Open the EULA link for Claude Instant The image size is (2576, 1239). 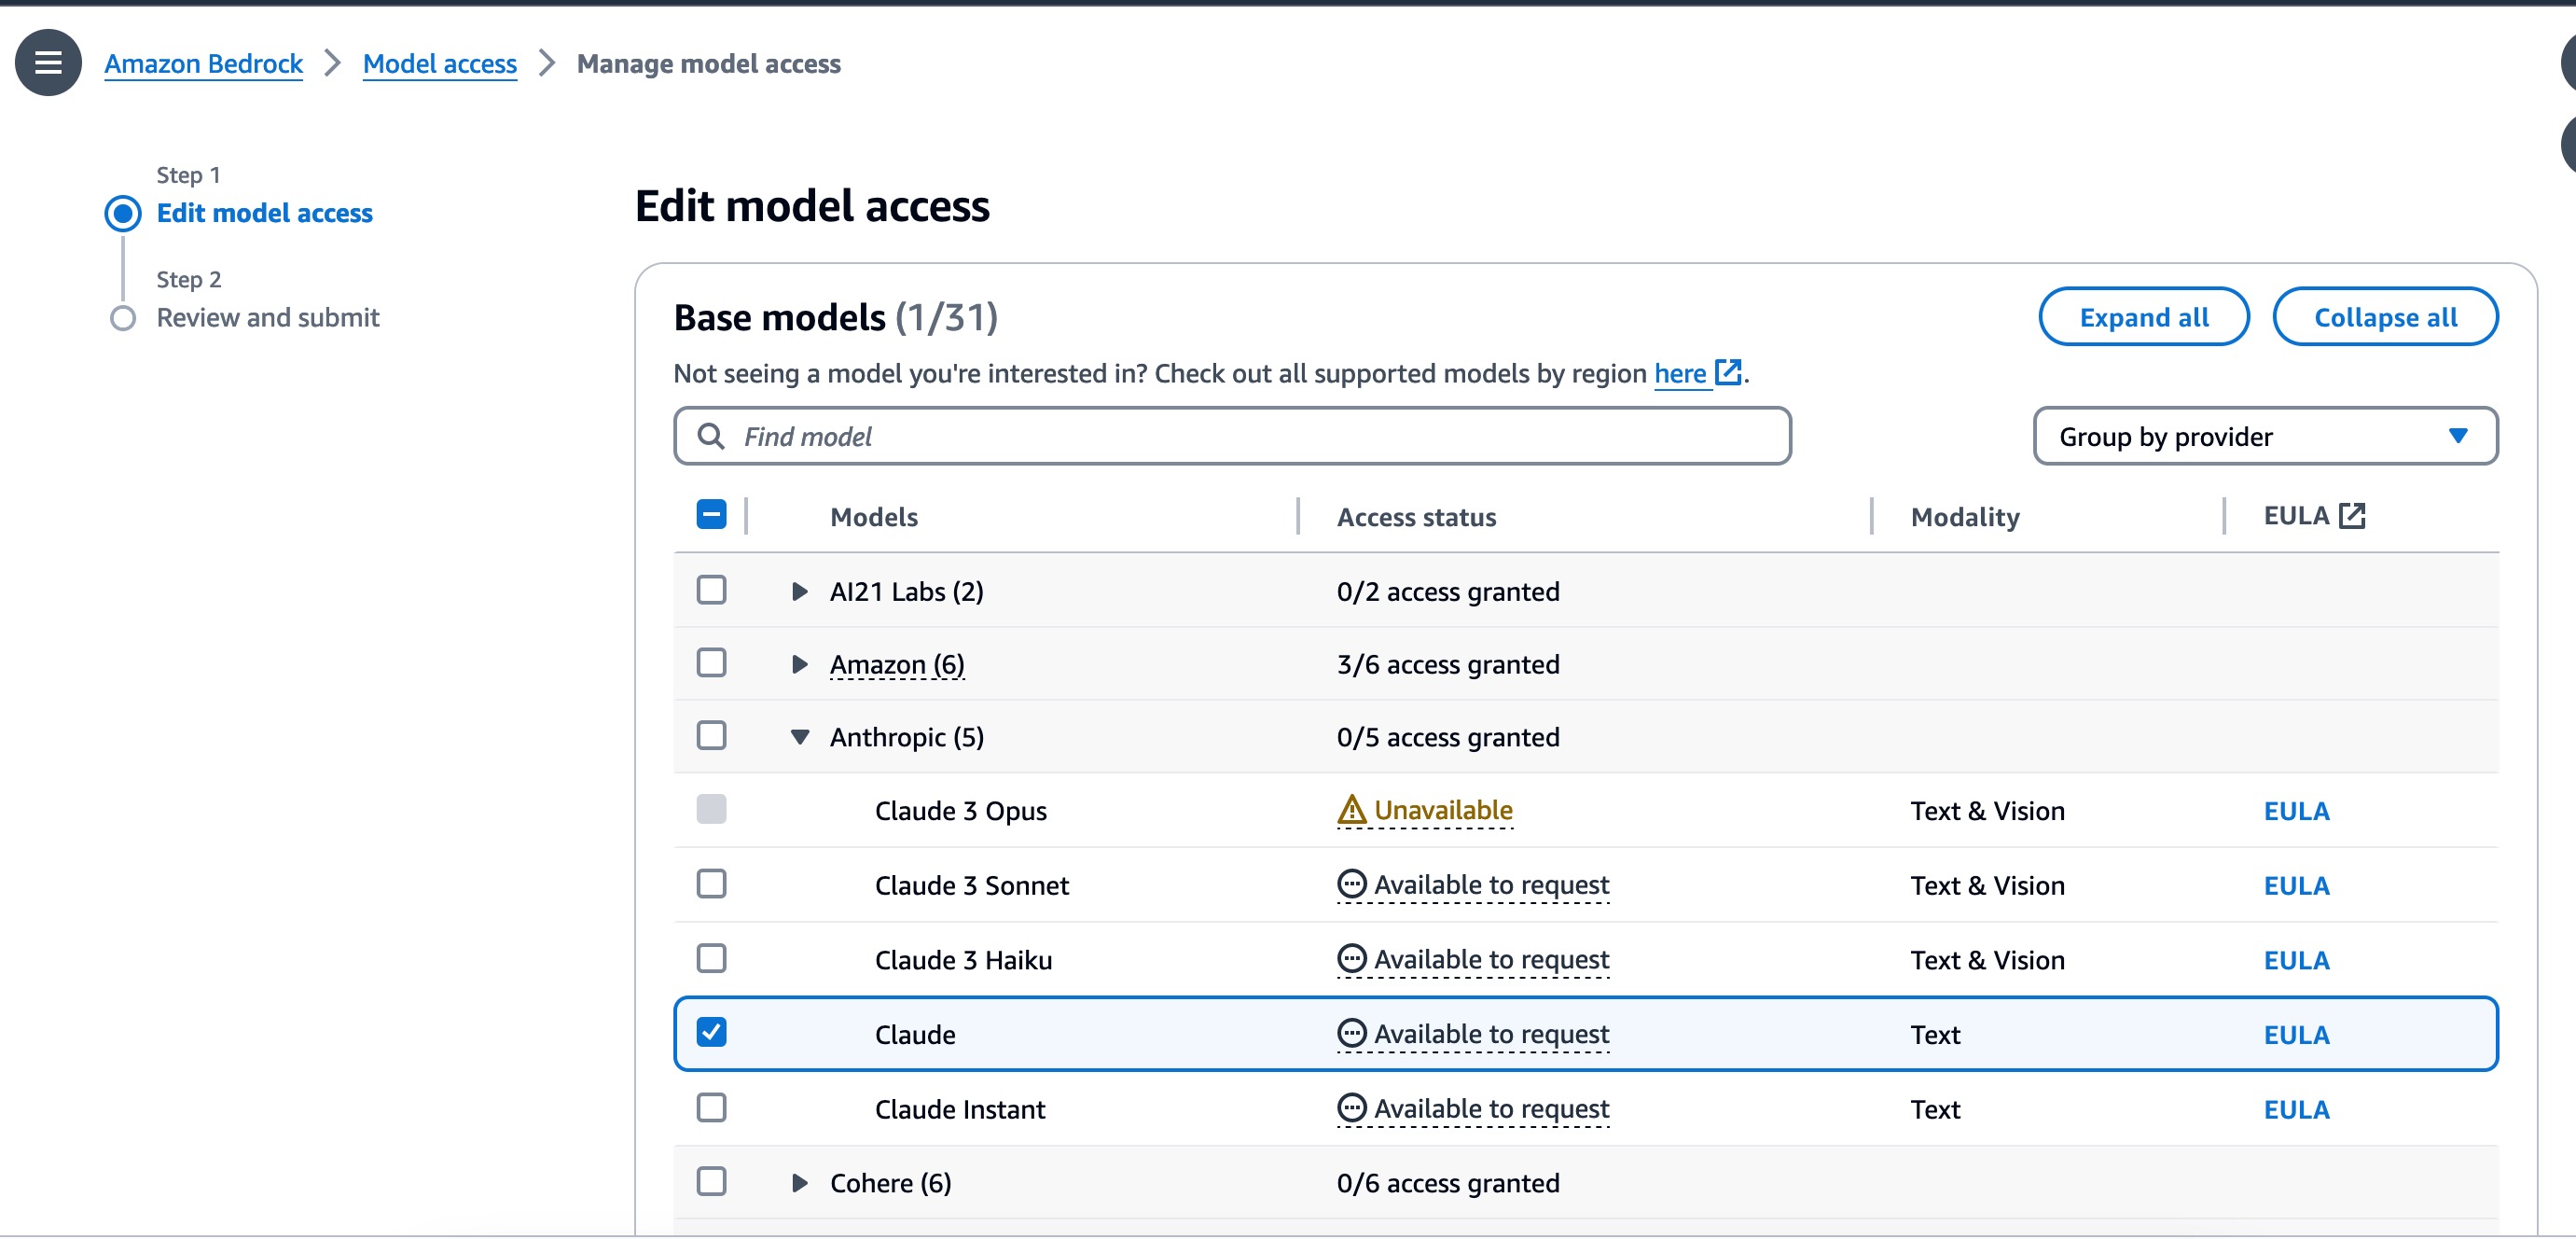pyautogui.click(x=2295, y=1109)
